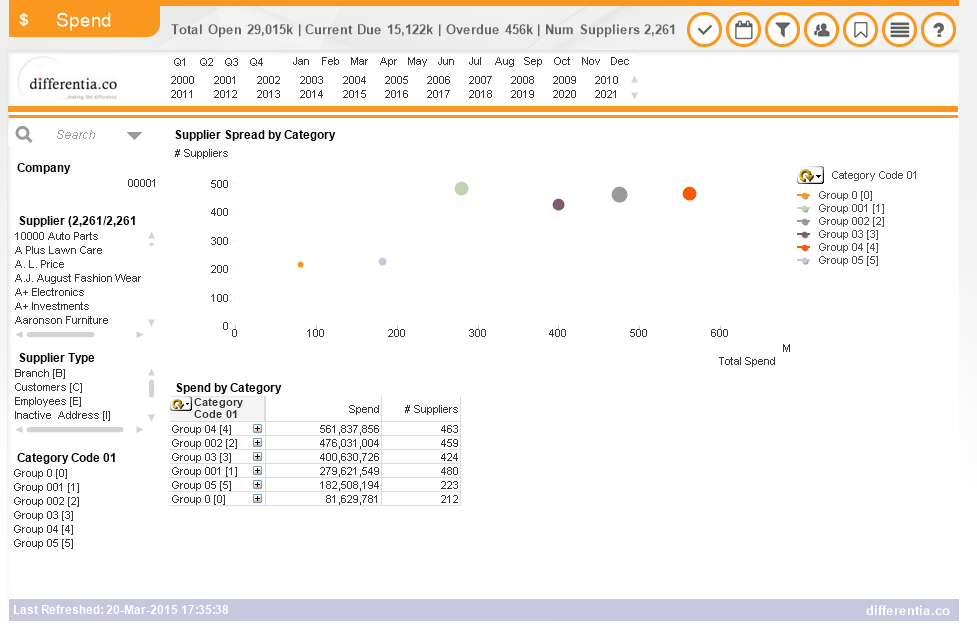Click the year list up arrow
Image resolution: width=977 pixels, height=632 pixels.
[x=634, y=79]
